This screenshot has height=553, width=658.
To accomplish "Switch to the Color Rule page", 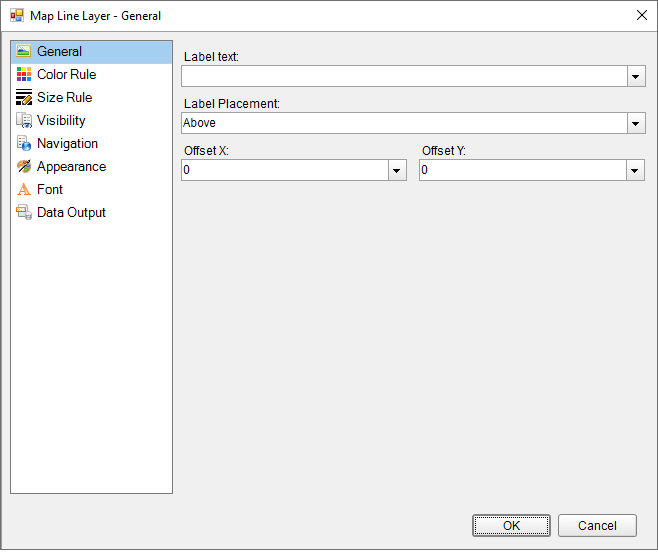I will 91,75.
